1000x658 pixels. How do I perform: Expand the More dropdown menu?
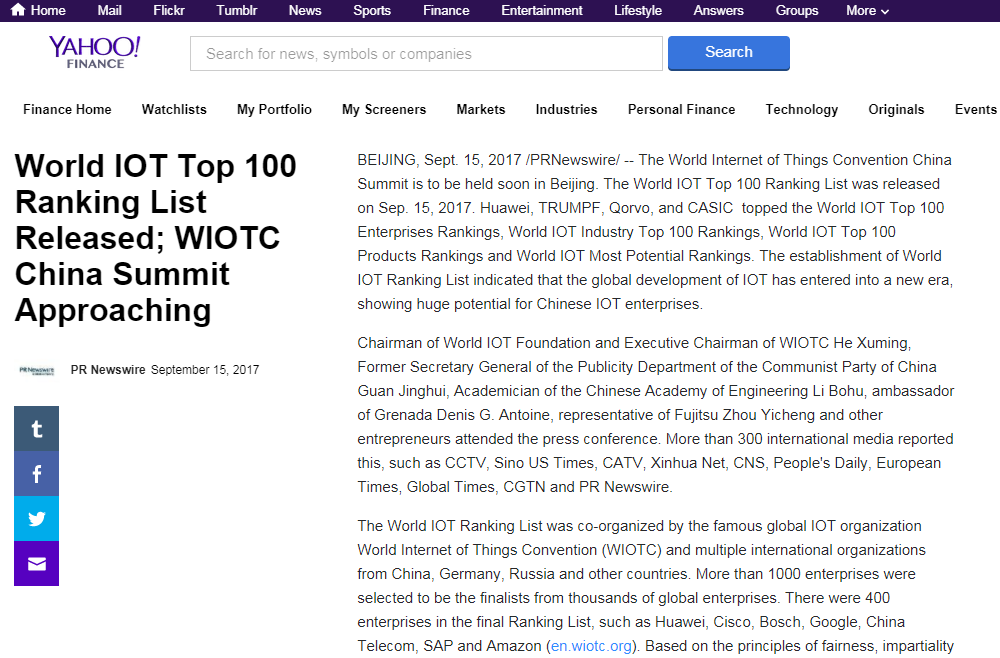(x=867, y=10)
